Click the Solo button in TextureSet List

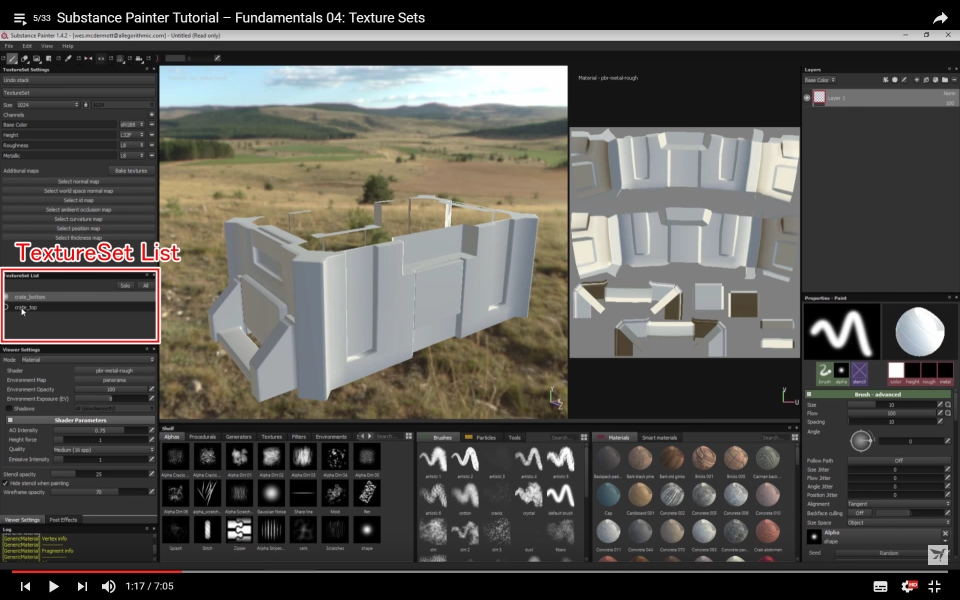(125, 286)
